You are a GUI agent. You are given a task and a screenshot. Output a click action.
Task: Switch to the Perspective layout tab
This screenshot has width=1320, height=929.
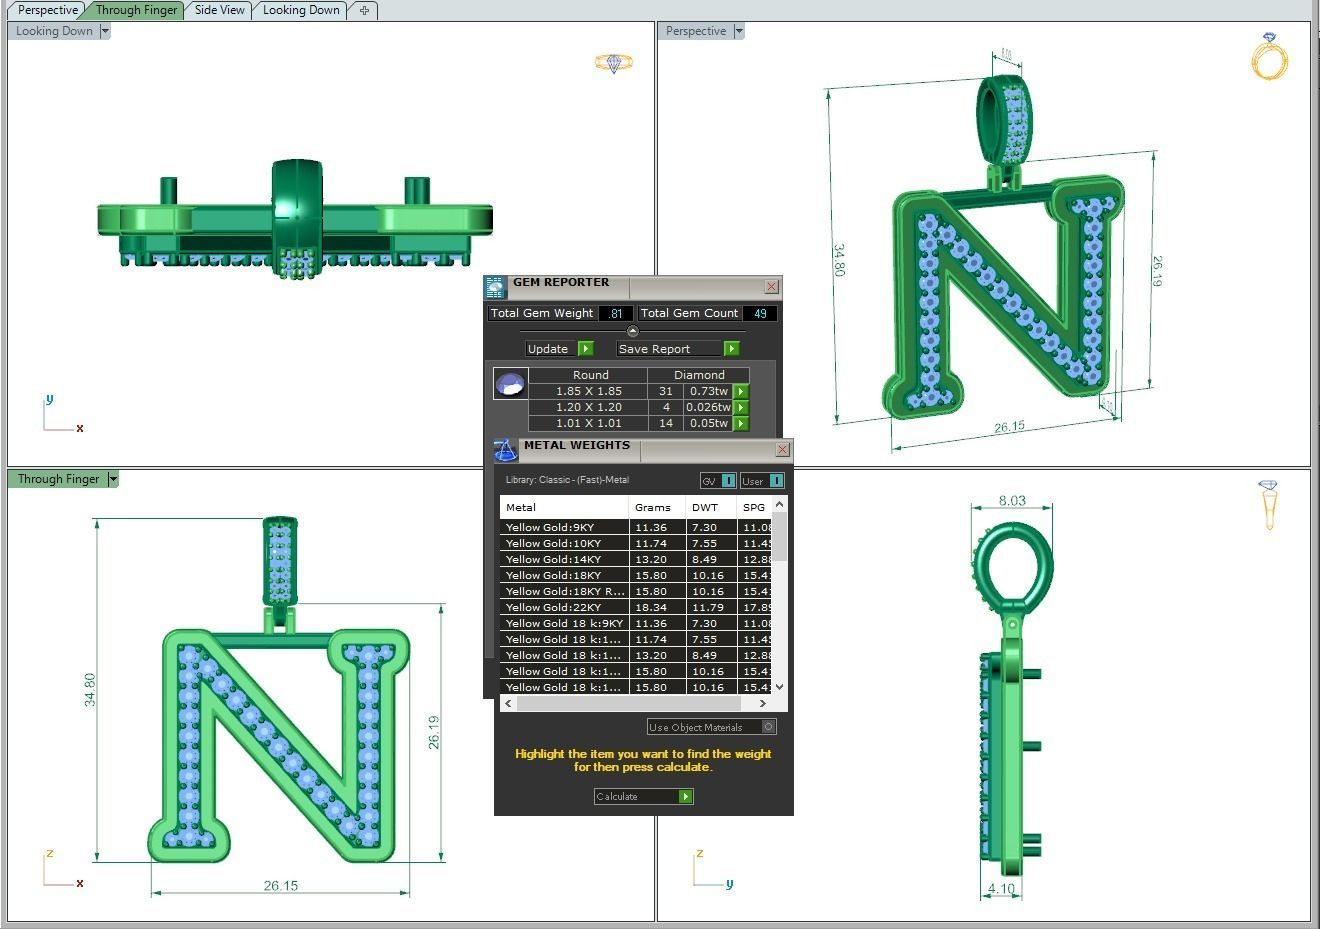(47, 10)
